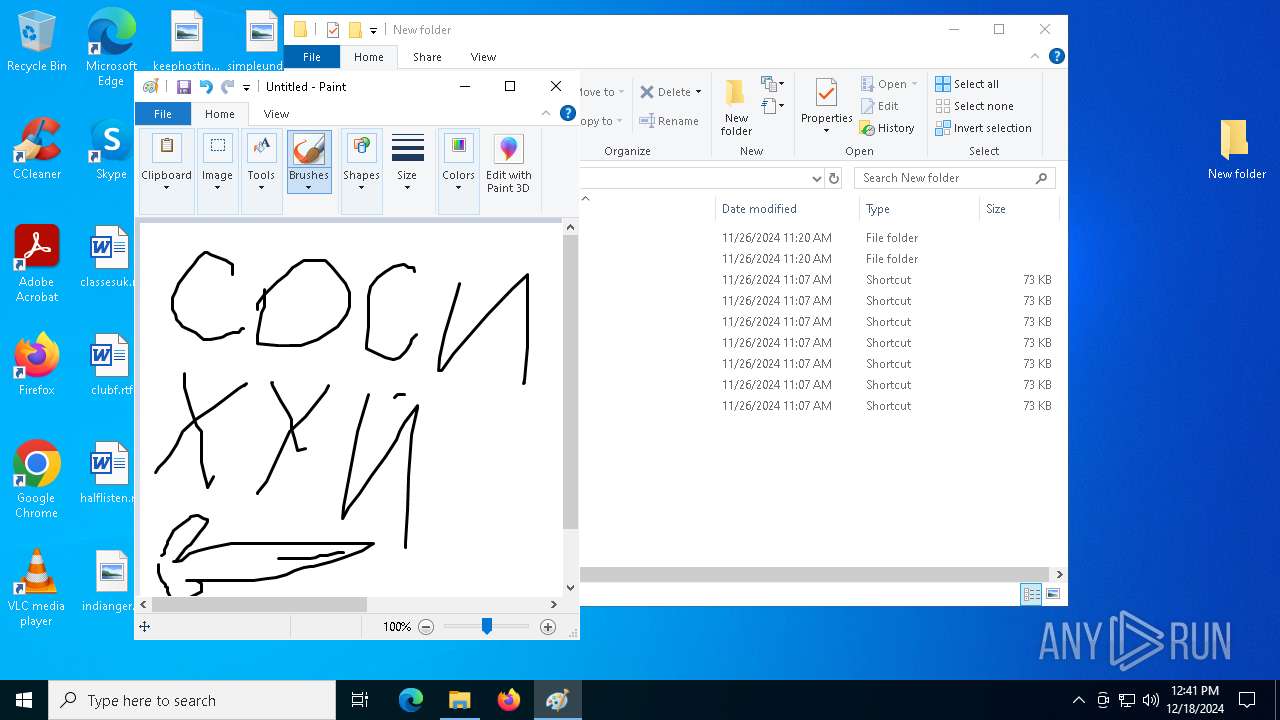Open Paint help question mark
Screen dimensions: 1280x720
point(567,114)
